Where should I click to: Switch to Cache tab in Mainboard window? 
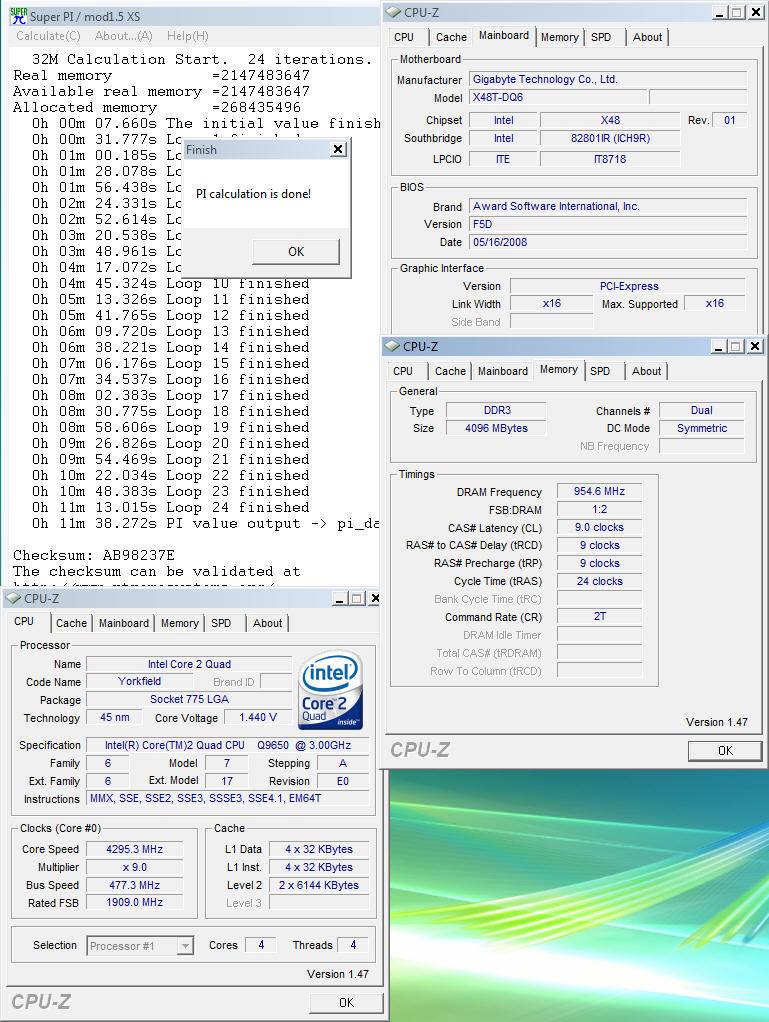[x=451, y=37]
